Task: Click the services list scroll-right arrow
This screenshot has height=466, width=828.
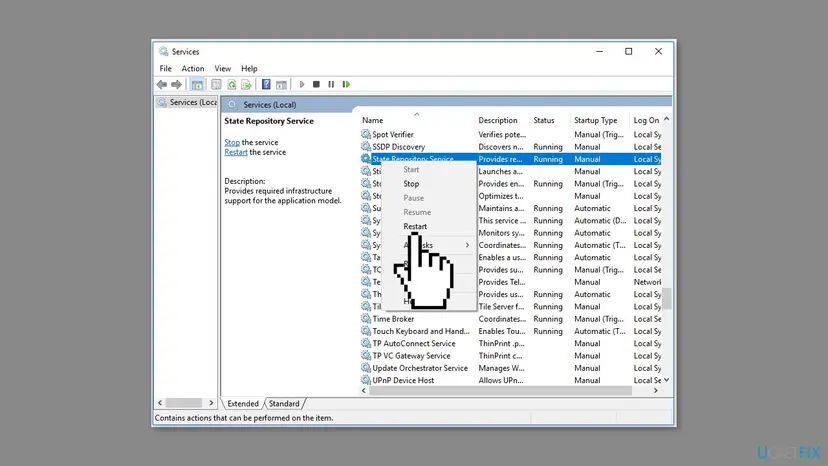Action: (x=656, y=391)
